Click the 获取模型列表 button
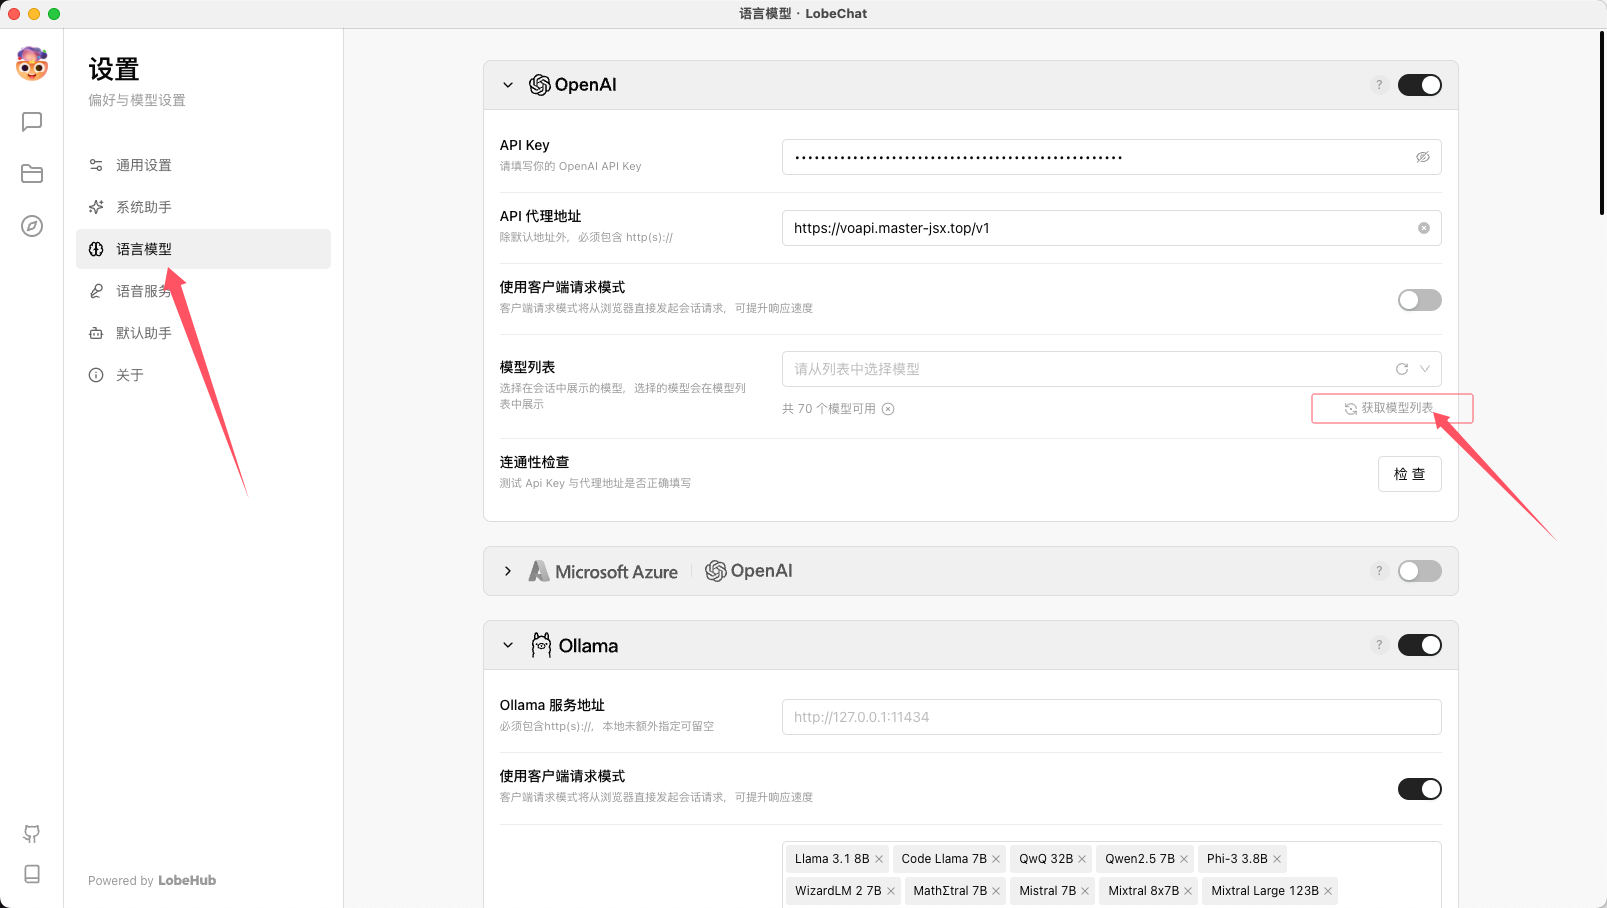The width and height of the screenshot is (1607, 908). click(1388, 408)
